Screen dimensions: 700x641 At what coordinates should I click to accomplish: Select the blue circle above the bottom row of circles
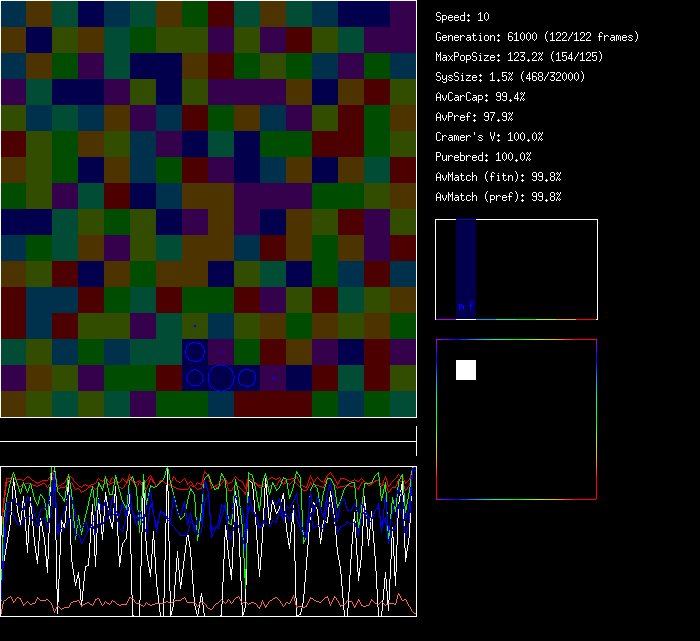(x=195, y=352)
